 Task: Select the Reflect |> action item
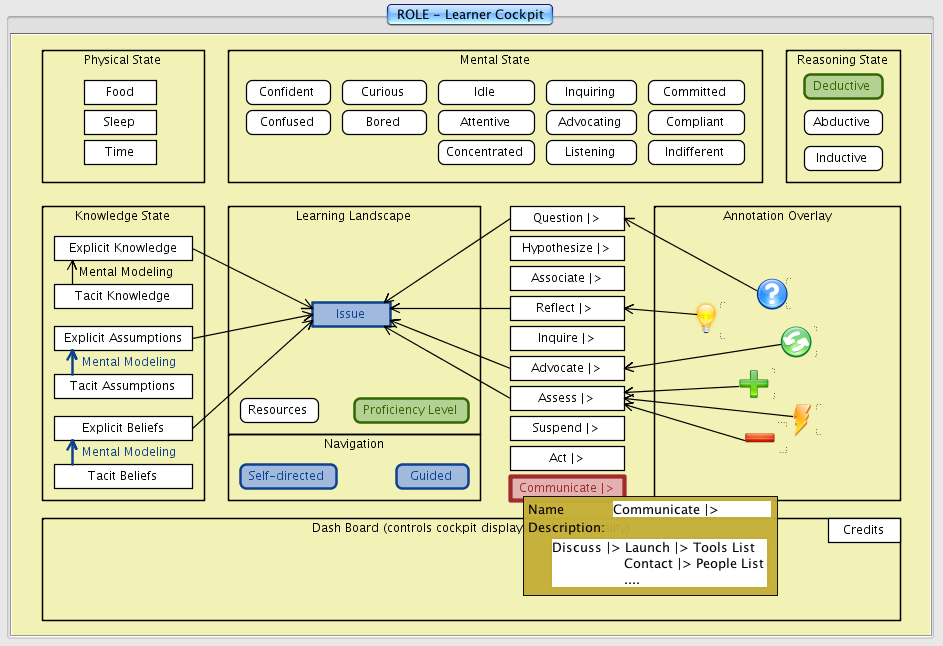567,308
